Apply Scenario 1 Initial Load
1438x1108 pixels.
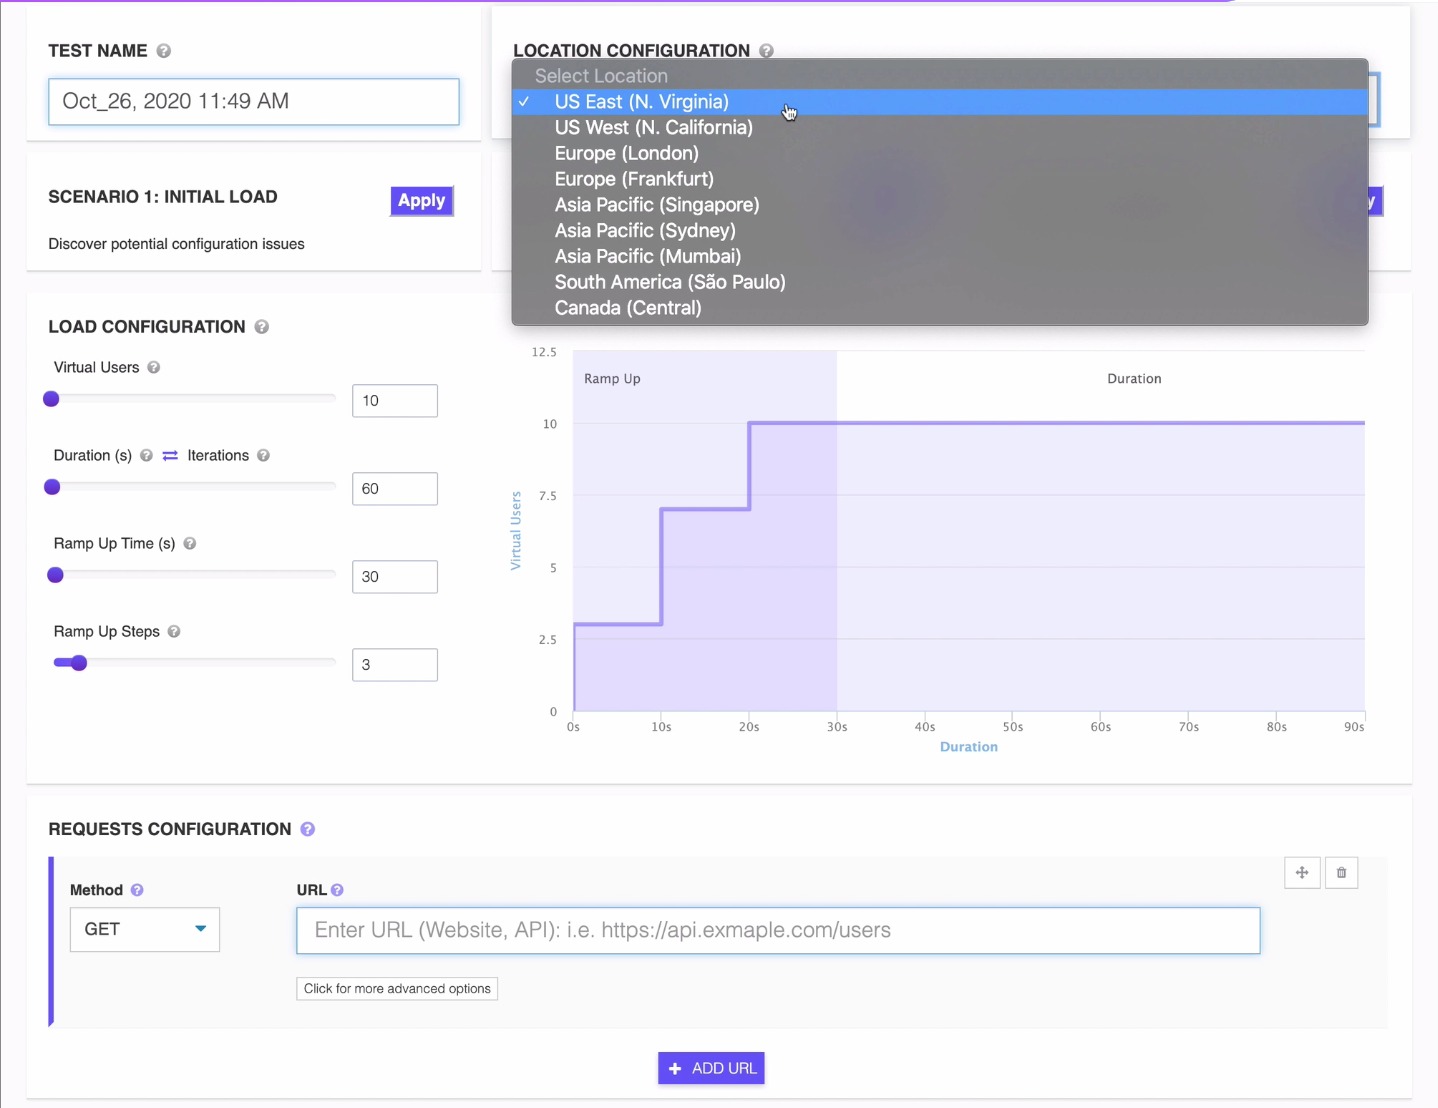tap(421, 201)
